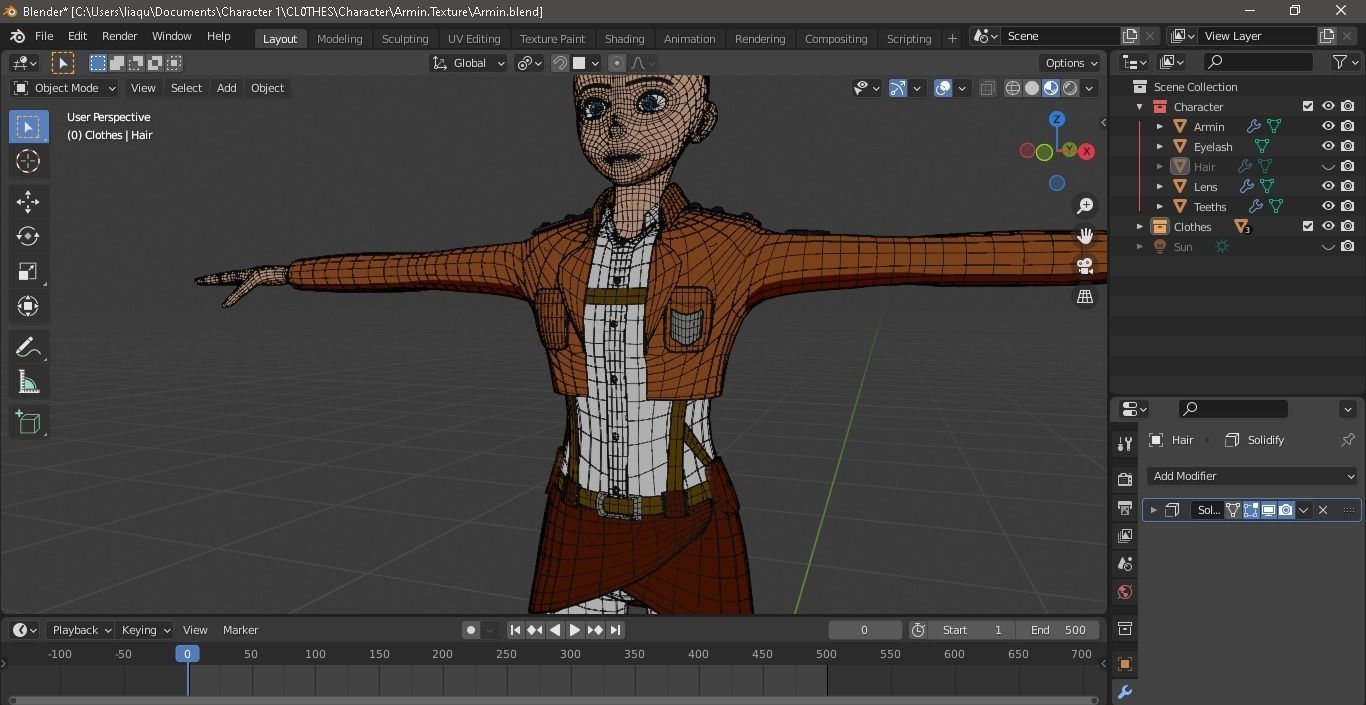The width and height of the screenshot is (1366, 705).
Task: Activate the Annotate tool
Action: point(28,346)
